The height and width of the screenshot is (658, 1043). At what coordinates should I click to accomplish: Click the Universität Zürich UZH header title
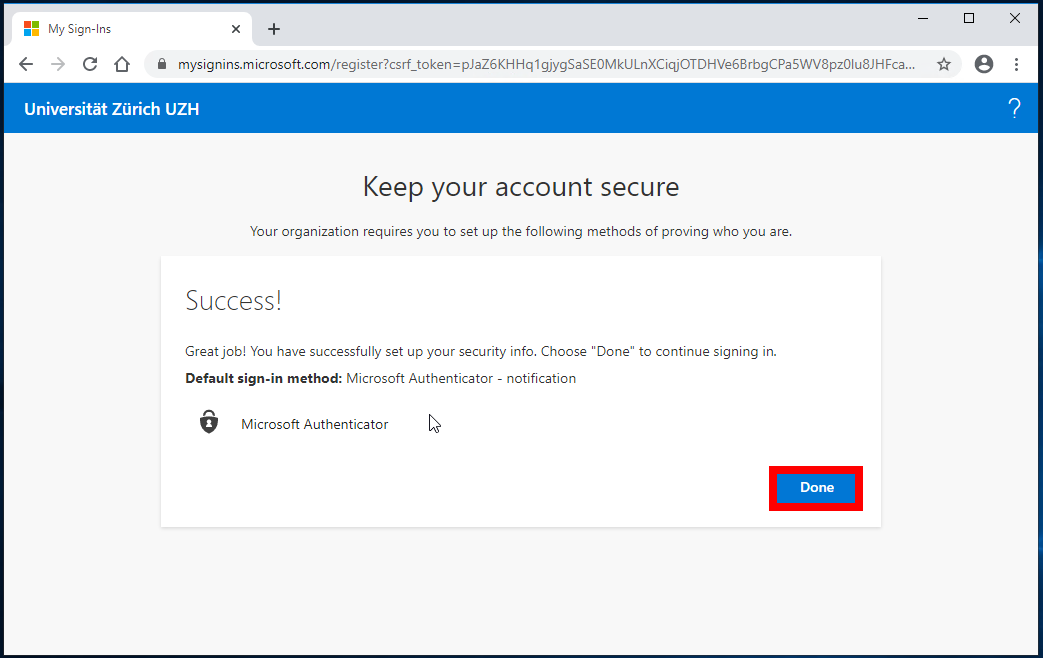click(x=112, y=109)
